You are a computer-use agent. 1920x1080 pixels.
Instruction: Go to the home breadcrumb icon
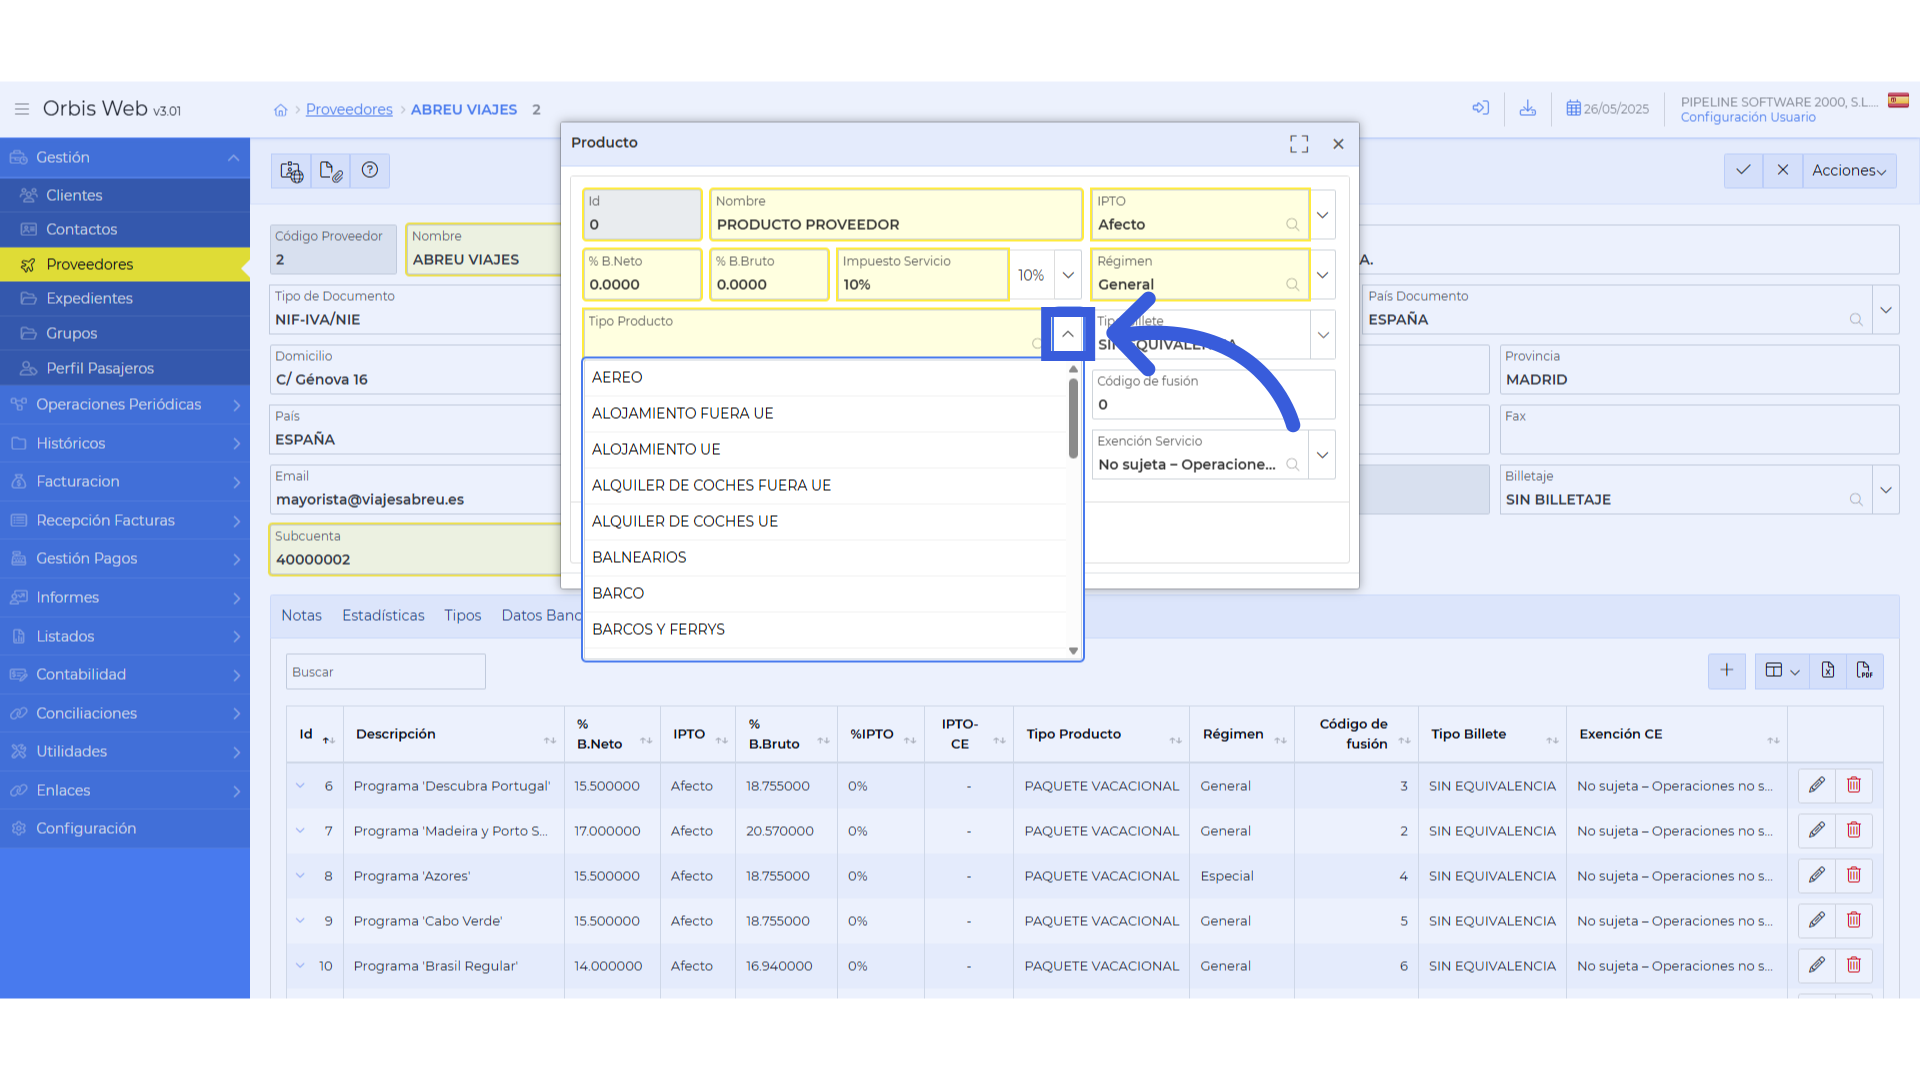pos(281,110)
